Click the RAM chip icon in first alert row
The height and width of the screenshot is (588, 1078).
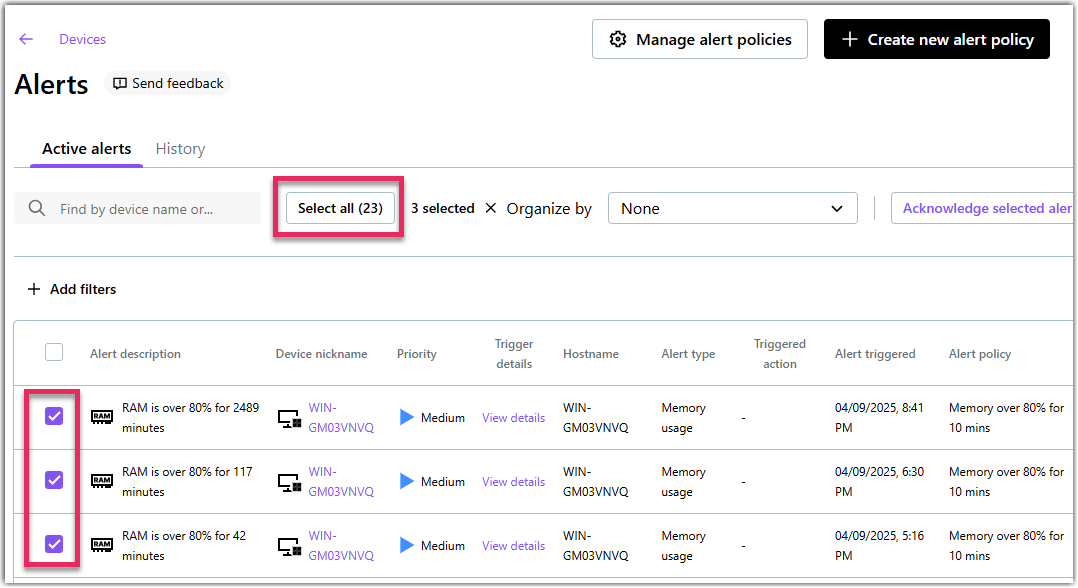[102, 417]
